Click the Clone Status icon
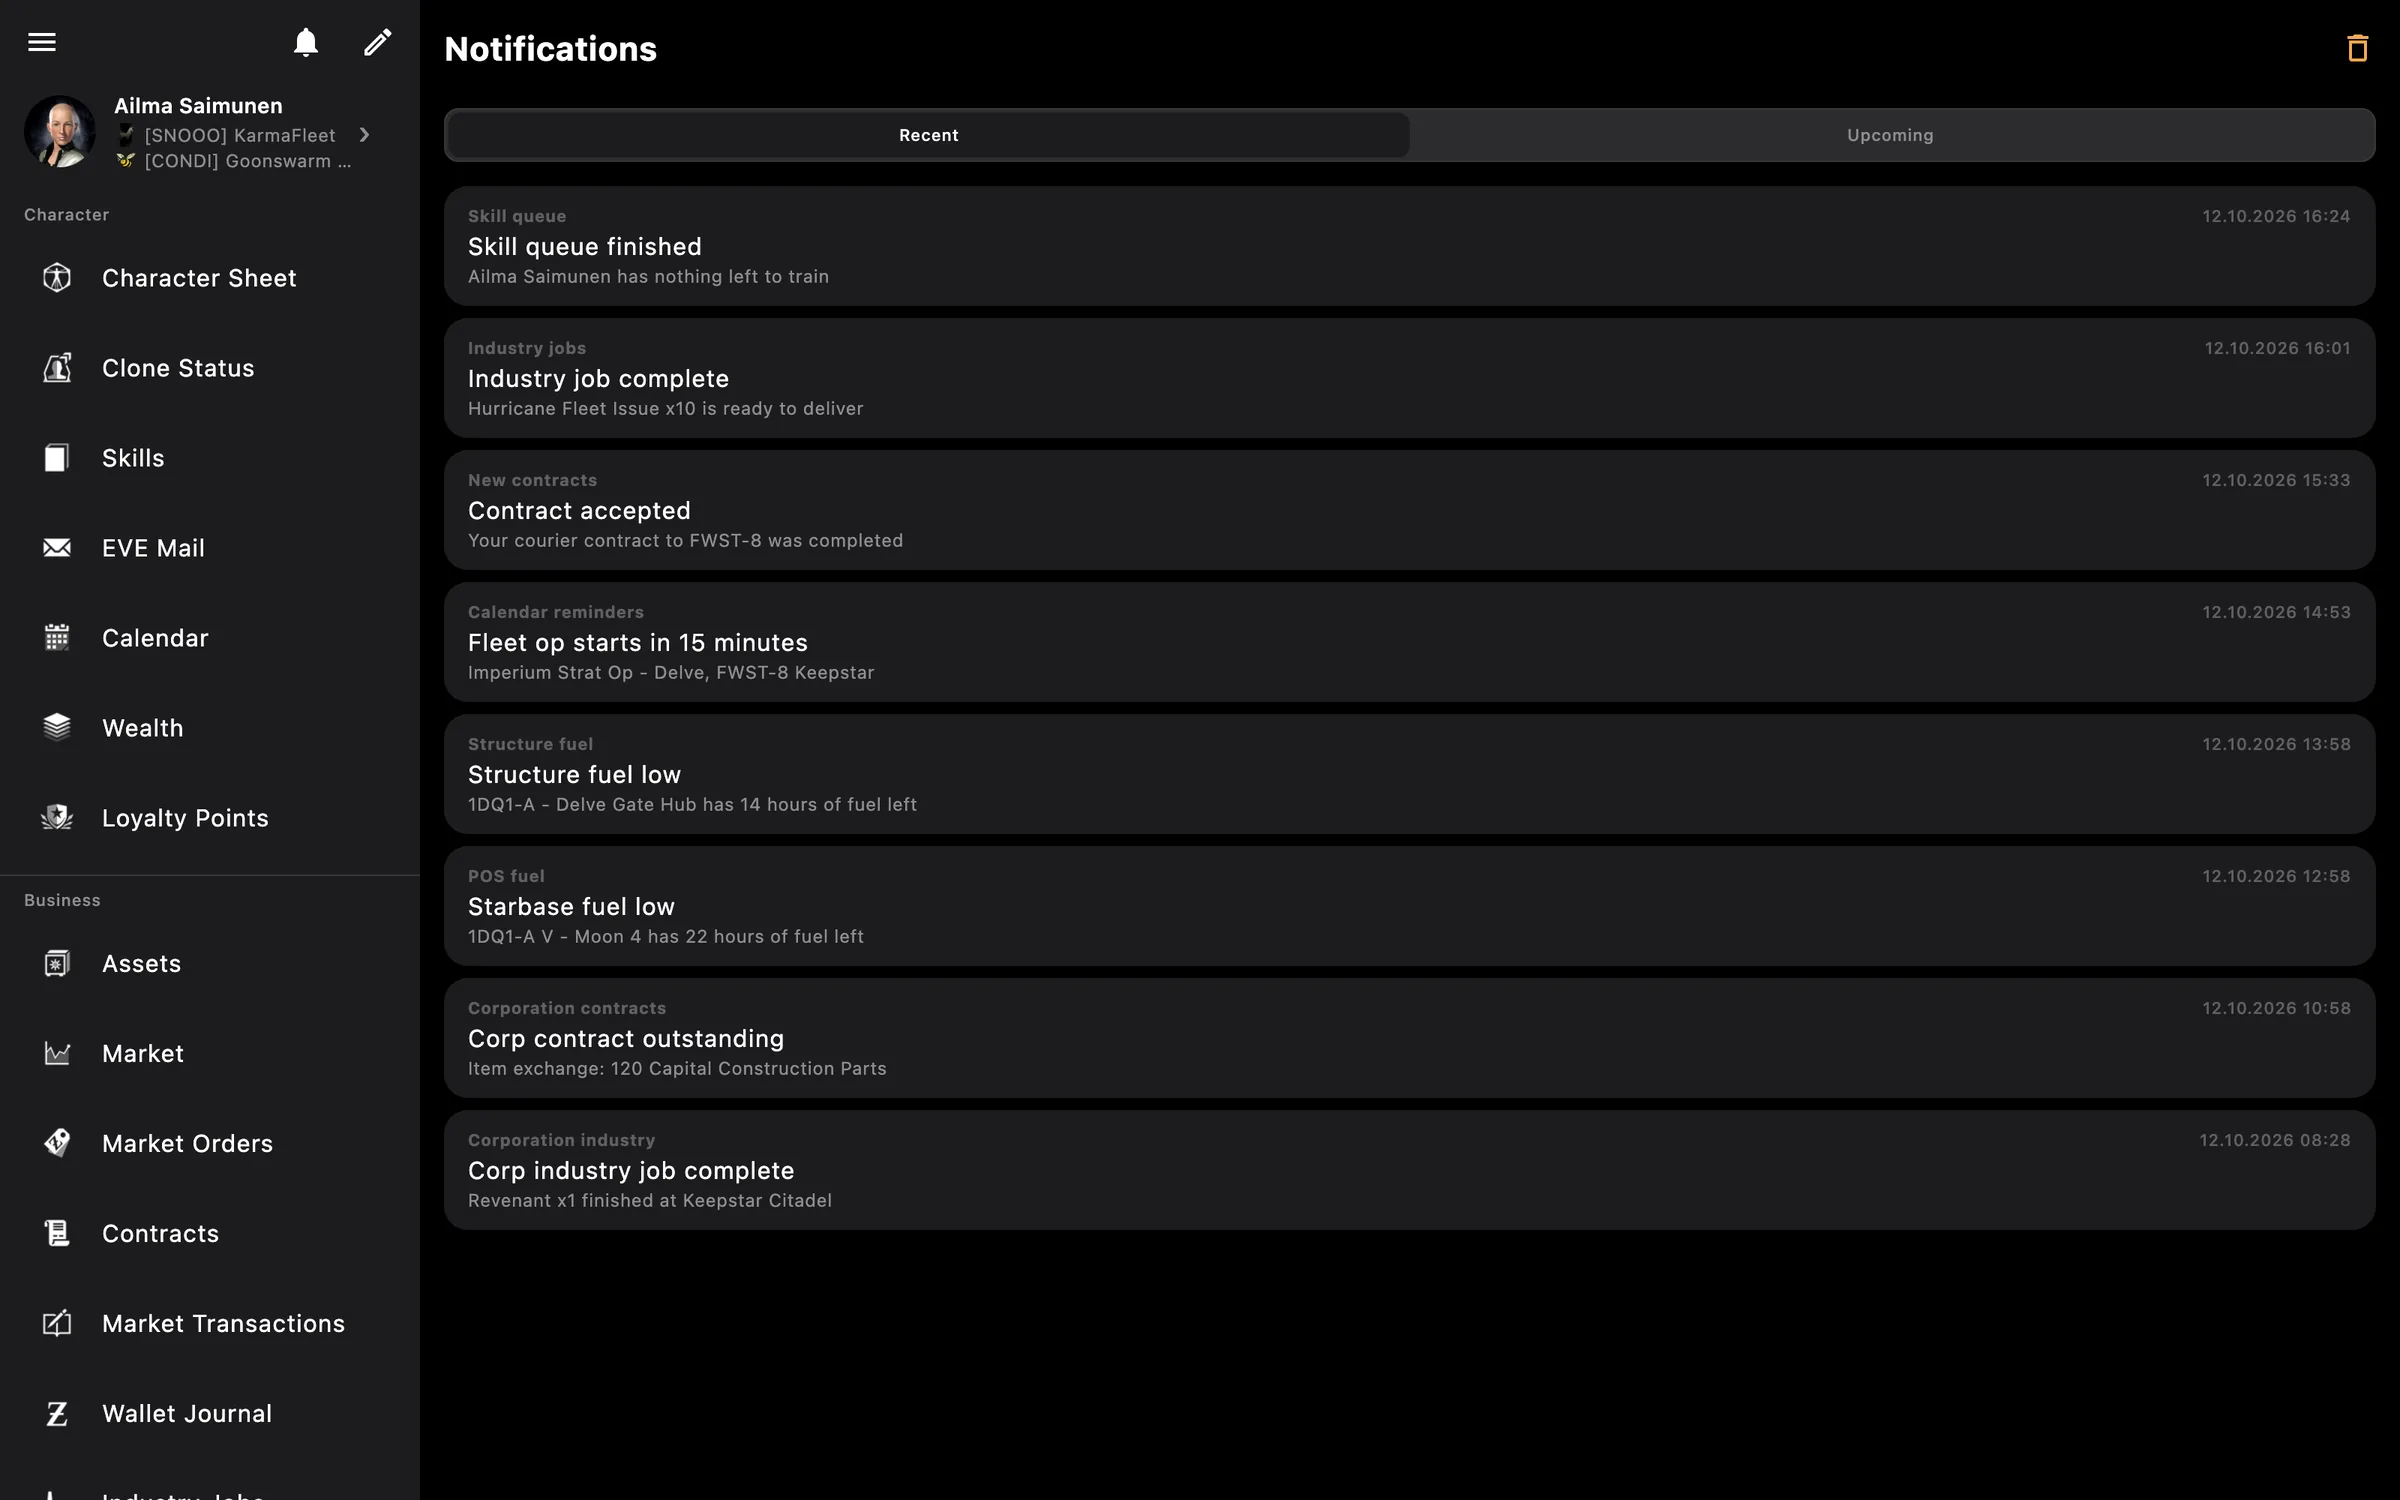The height and width of the screenshot is (1500, 2400). click(x=57, y=367)
